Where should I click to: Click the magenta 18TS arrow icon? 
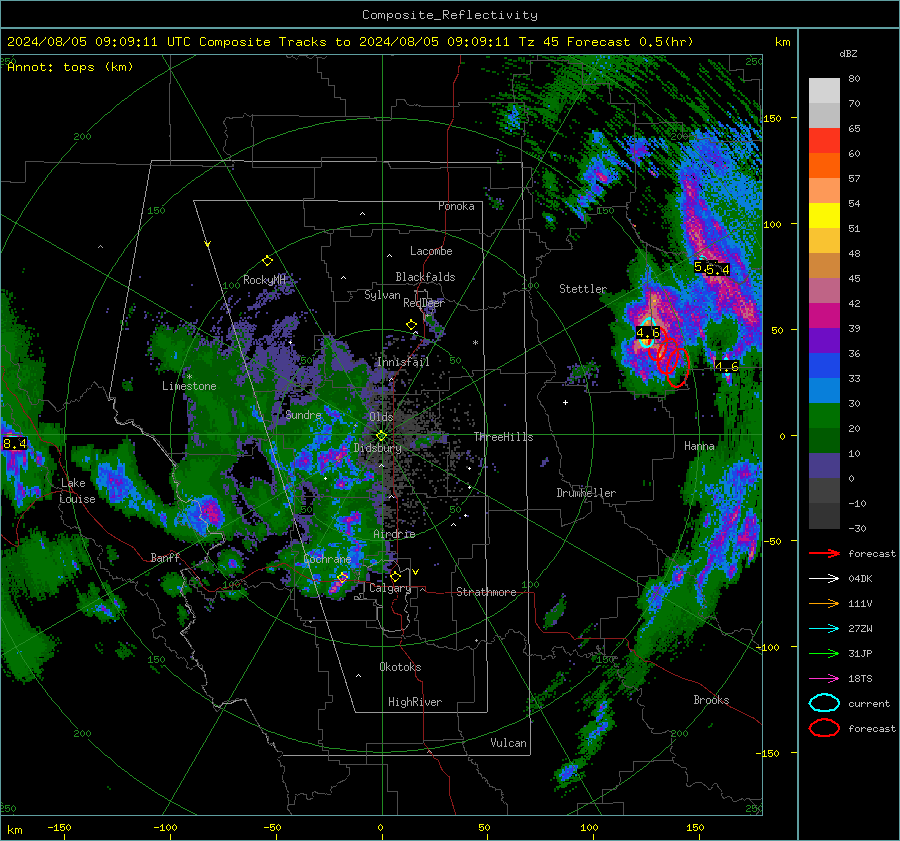click(824, 679)
